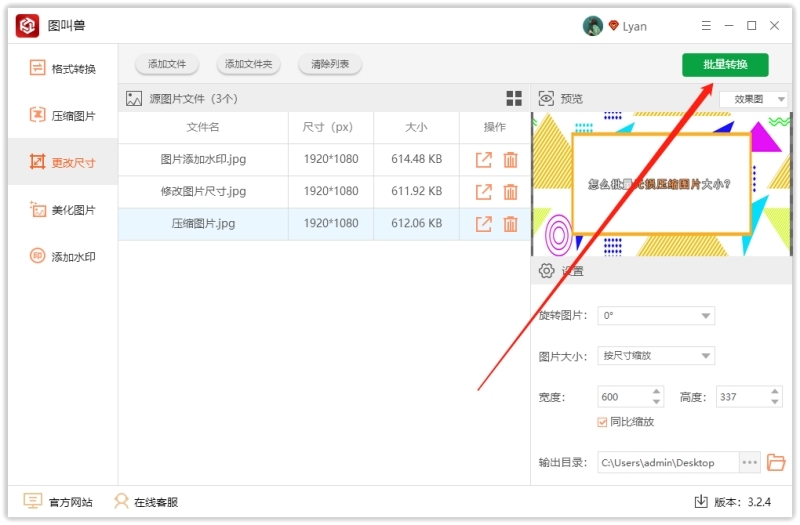The height and width of the screenshot is (525, 800).
Task: Open the 官方网站 link in footer
Action: 59,502
